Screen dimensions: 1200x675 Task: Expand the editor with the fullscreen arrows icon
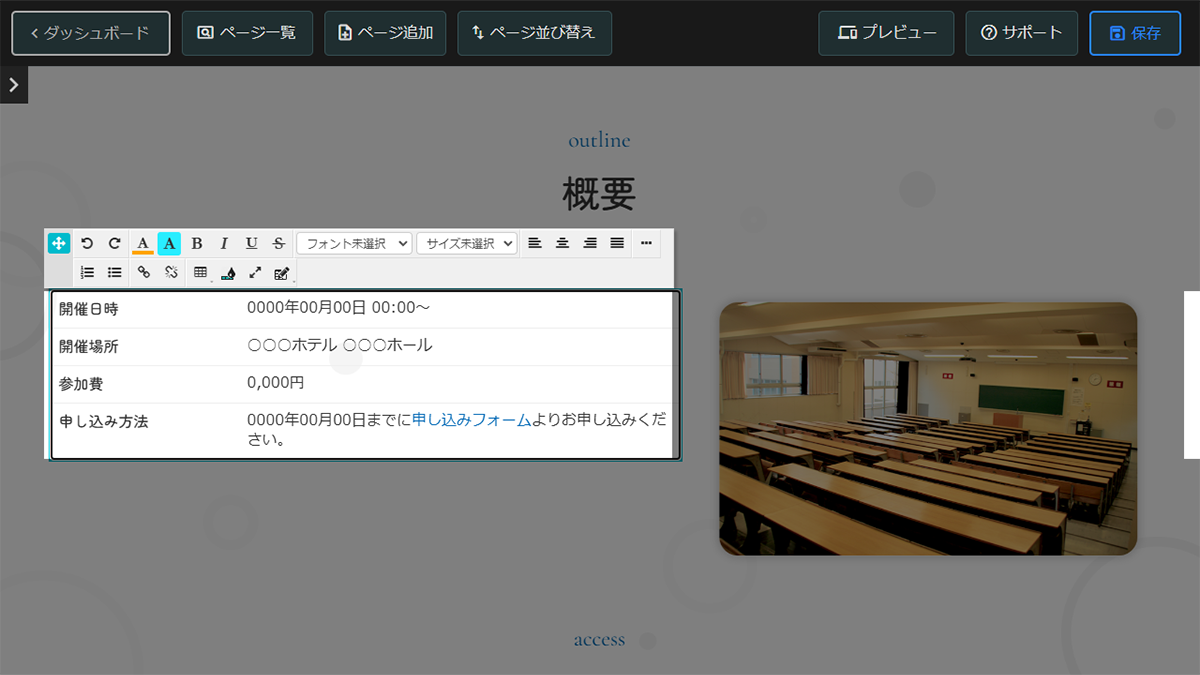tap(254, 271)
